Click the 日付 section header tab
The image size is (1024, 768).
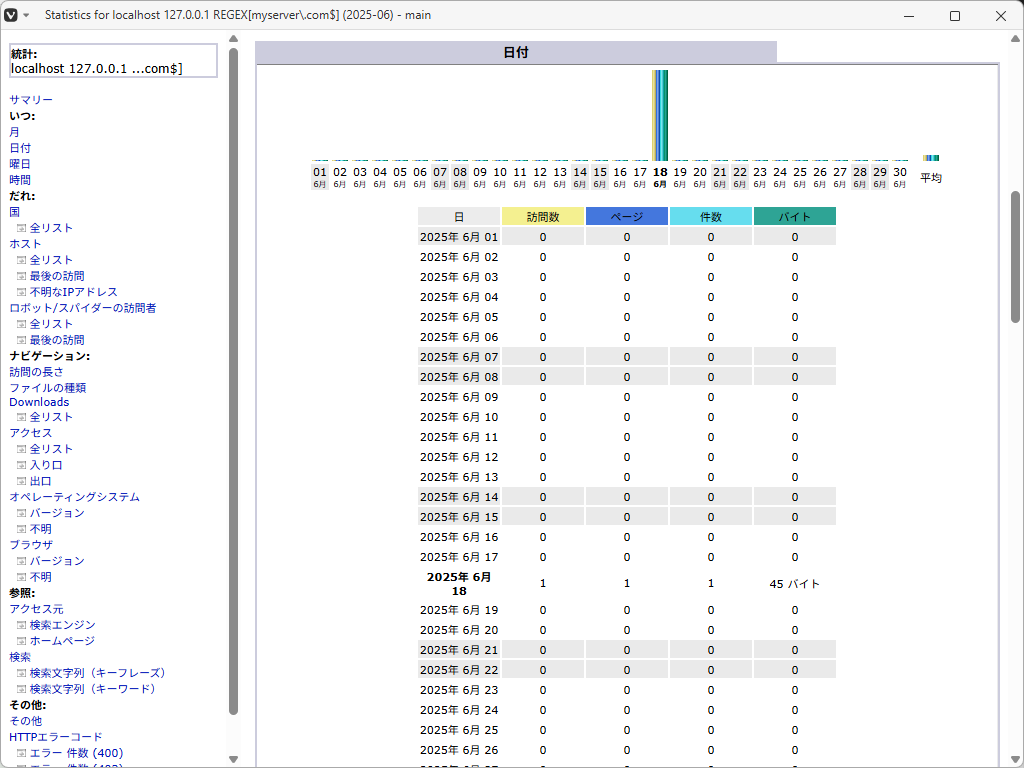[x=516, y=52]
